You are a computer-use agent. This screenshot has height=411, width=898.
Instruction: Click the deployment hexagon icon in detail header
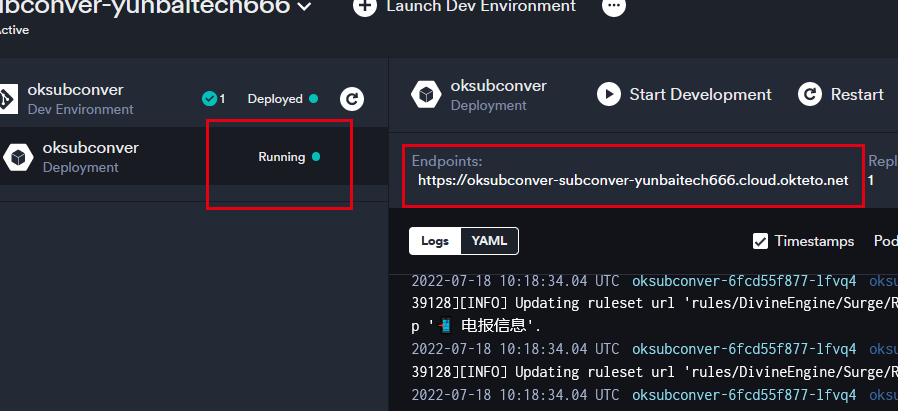click(x=426, y=94)
